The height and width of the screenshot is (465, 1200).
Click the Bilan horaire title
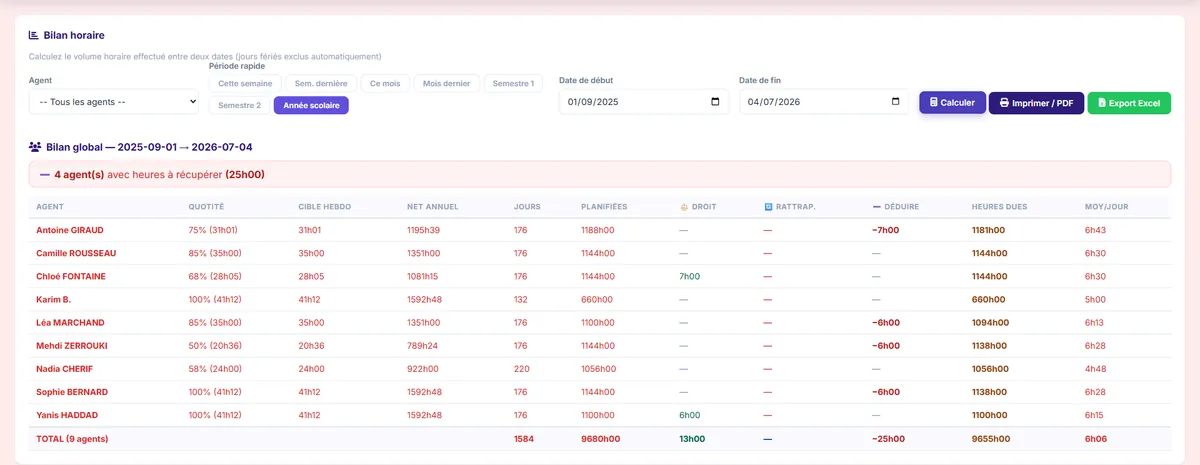click(x=74, y=35)
